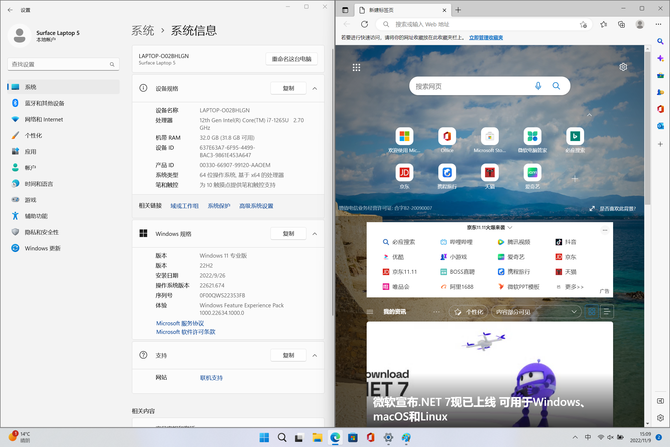The image size is (670, 447).
Task: Switch the news feed to list view
Action: pyautogui.click(x=606, y=312)
